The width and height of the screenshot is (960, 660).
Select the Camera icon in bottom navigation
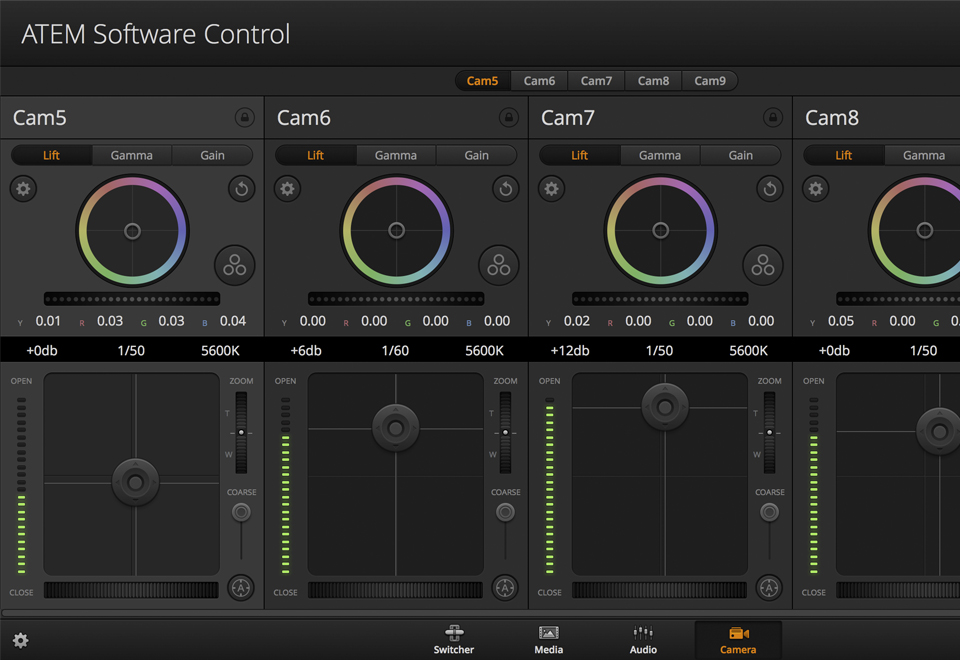coord(738,640)
